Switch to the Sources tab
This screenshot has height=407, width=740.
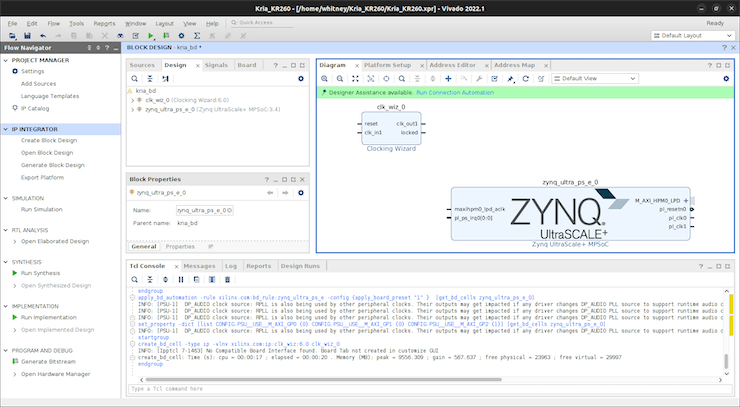click(x=142, y=65)
